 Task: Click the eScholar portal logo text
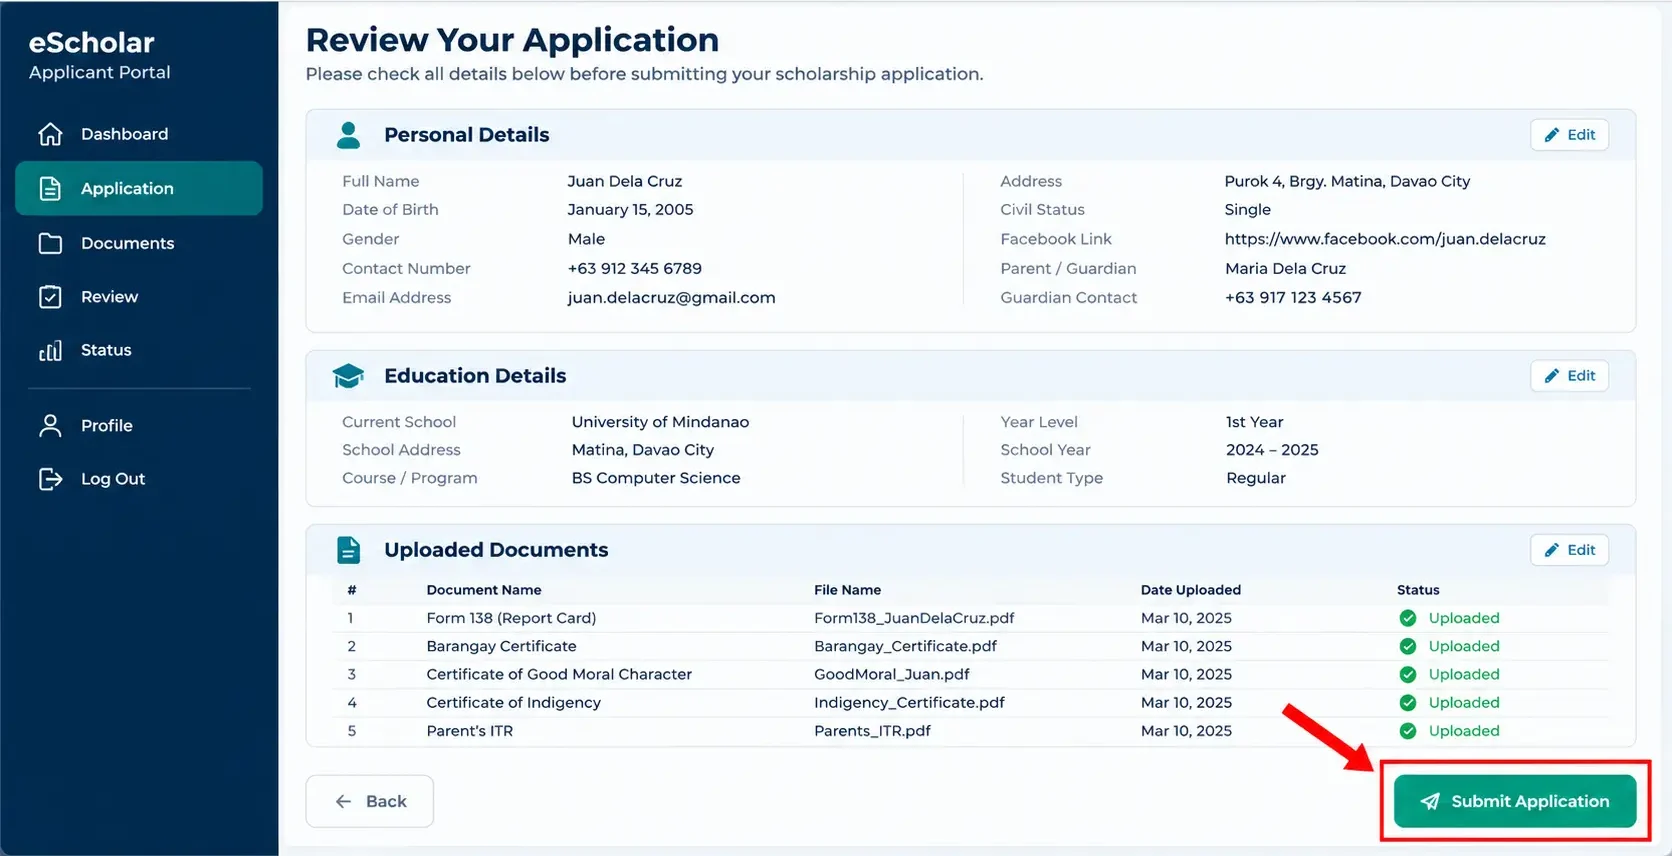point(92,42)
